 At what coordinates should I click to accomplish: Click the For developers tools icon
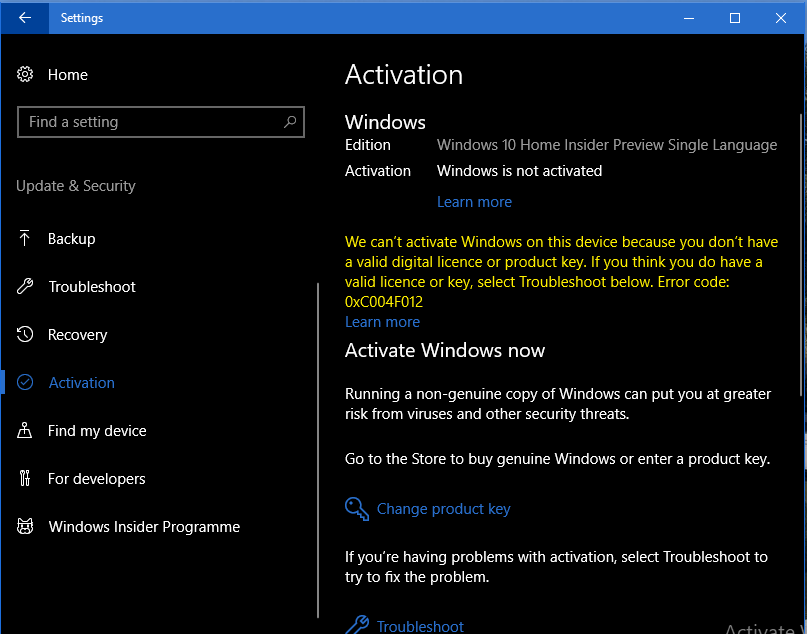pyautogui.click(x=25, y=478)
